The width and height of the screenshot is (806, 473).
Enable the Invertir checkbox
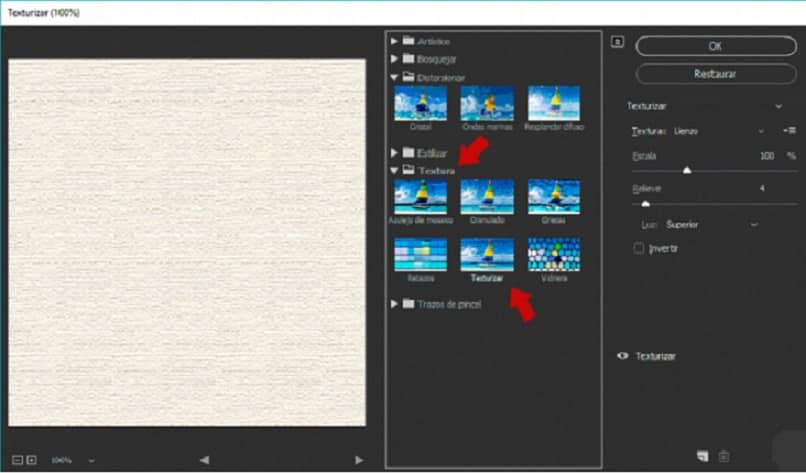[638, 248]
